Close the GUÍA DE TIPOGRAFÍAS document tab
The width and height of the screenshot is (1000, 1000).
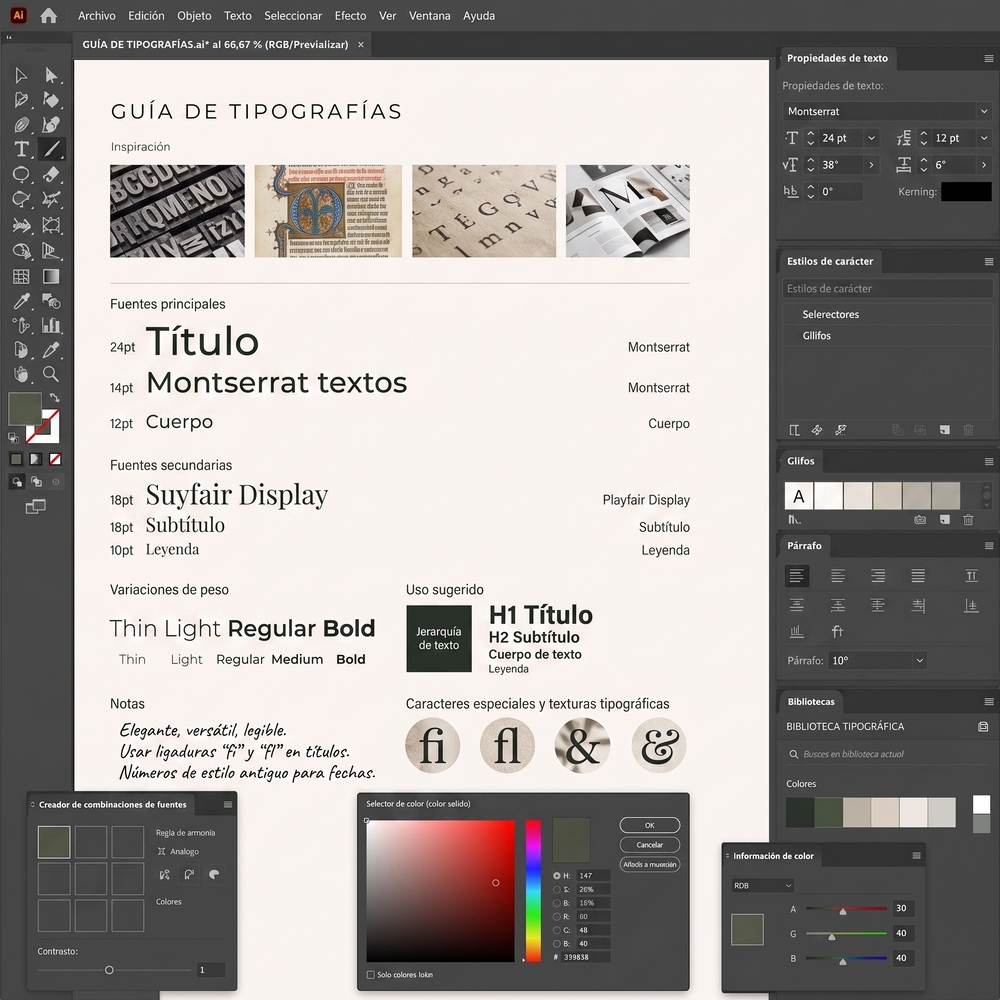point(360,45)
